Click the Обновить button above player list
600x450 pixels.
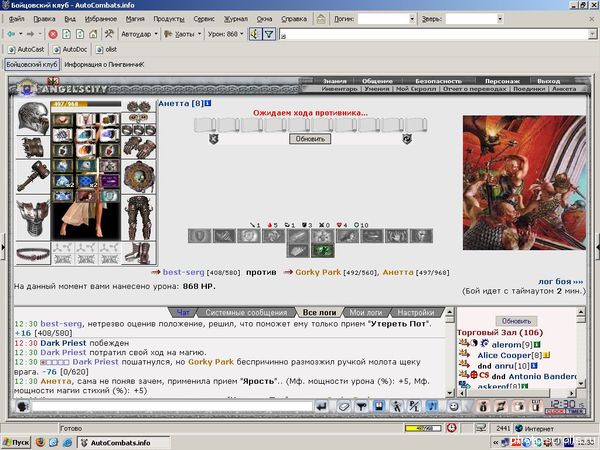(516, 321)
